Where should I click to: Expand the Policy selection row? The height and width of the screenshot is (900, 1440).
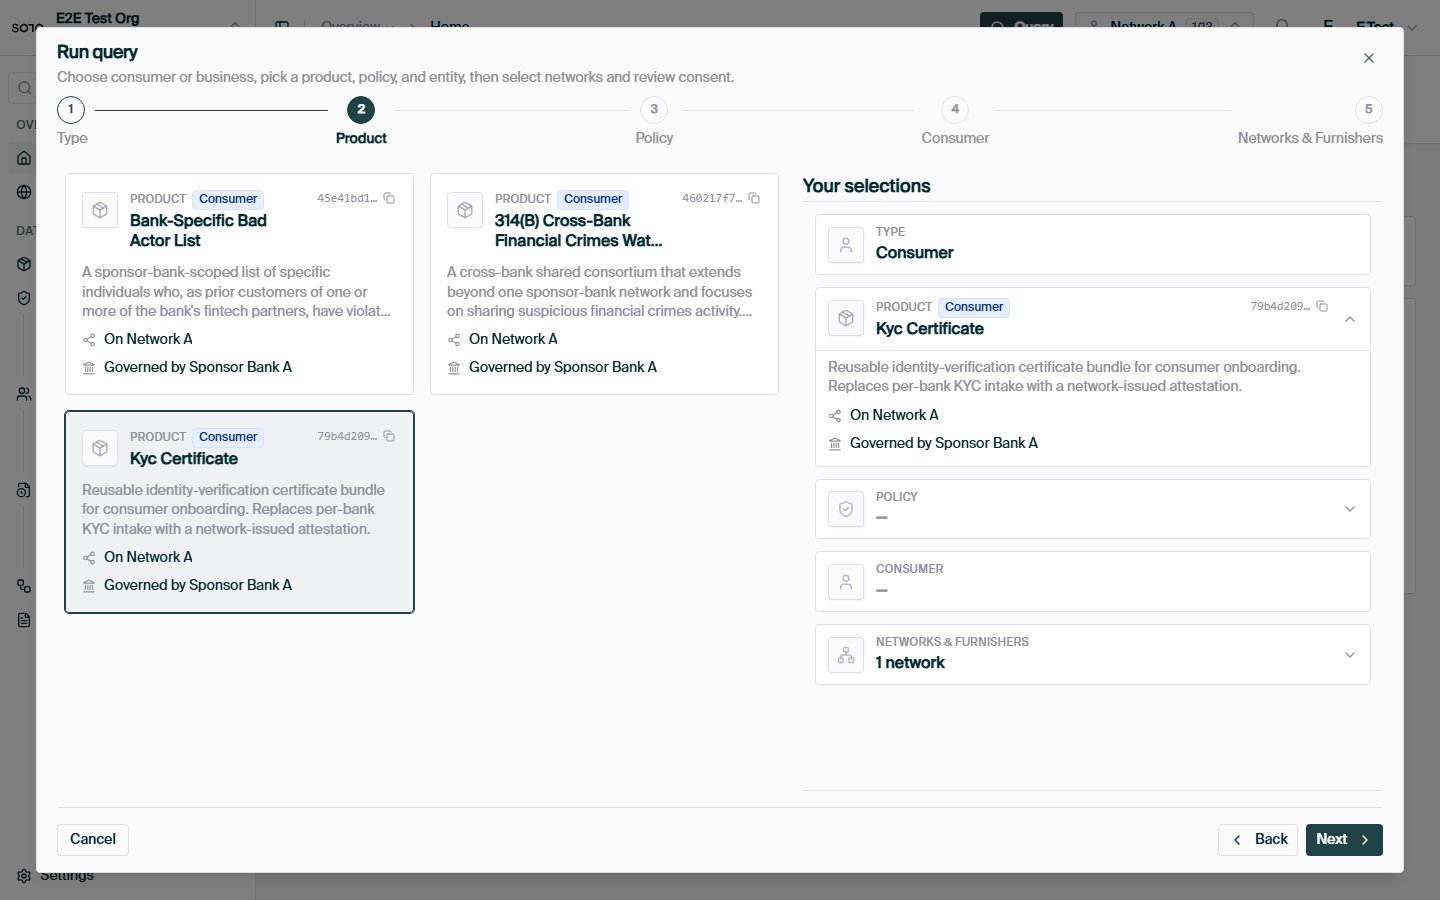click(1350, 509)
